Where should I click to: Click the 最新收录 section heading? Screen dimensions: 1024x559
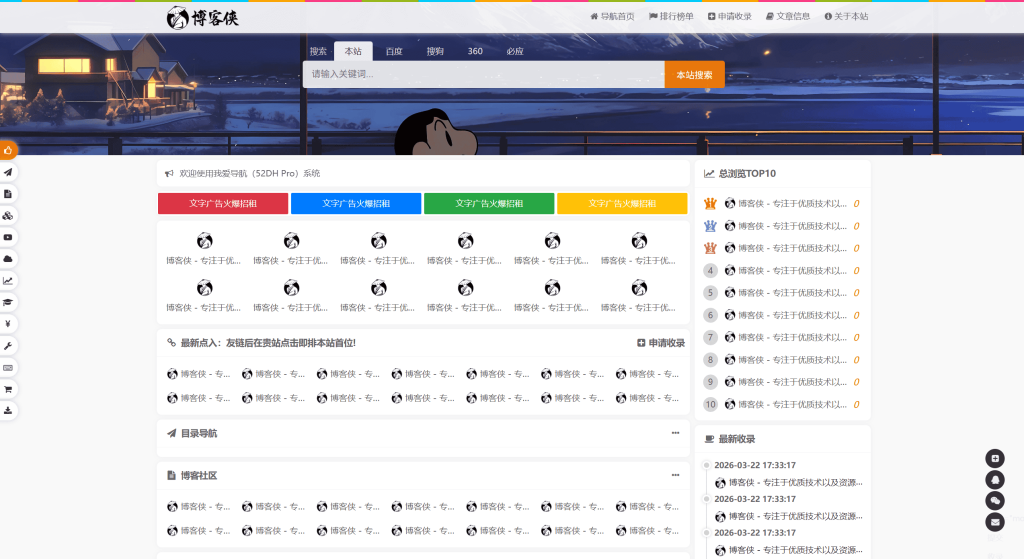[737, 439]
